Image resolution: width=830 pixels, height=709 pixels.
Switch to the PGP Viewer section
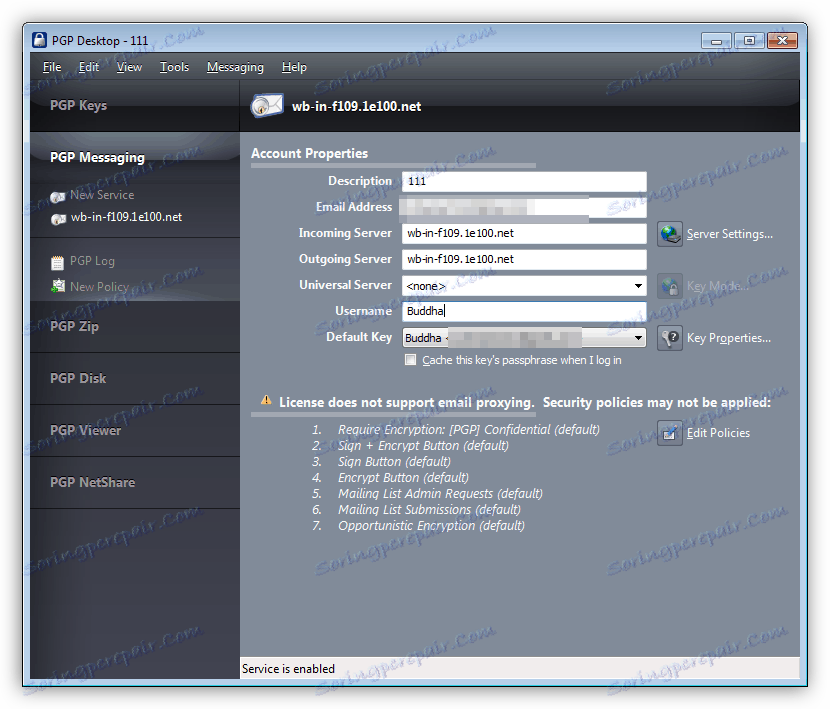tap(134, 430)
